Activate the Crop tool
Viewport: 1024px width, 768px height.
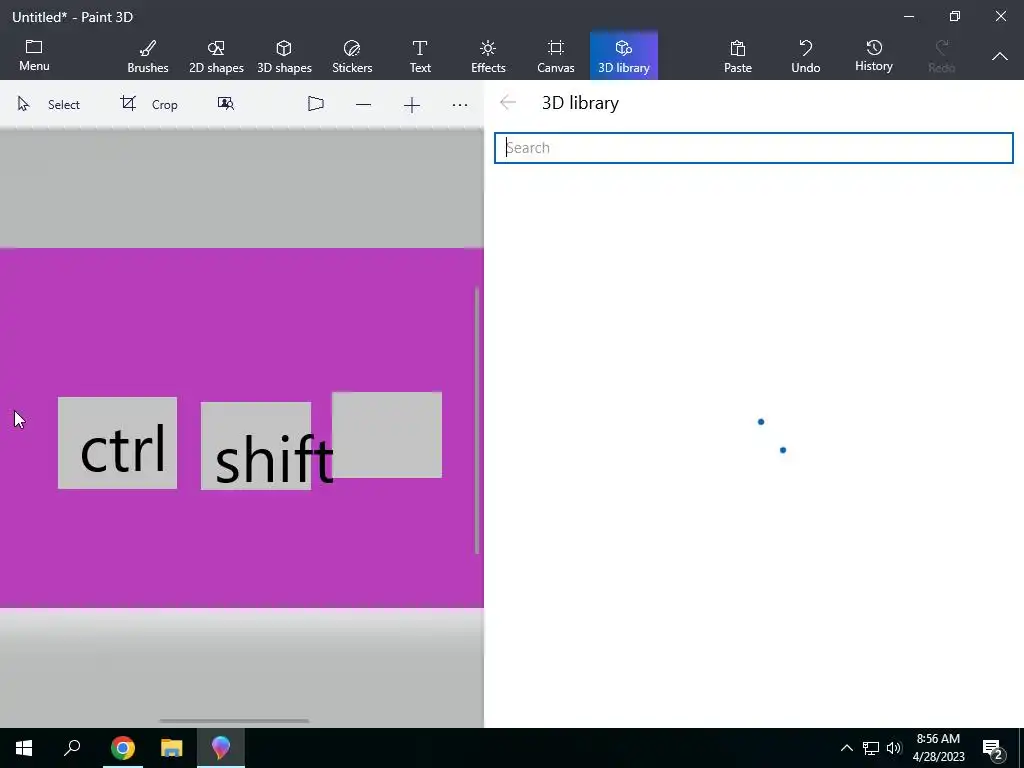click(x=149, y=104)
